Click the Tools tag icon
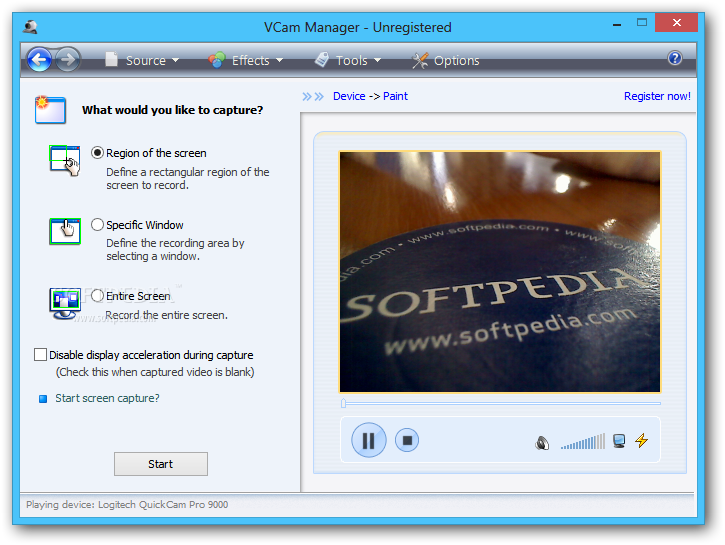 [322, 60]
